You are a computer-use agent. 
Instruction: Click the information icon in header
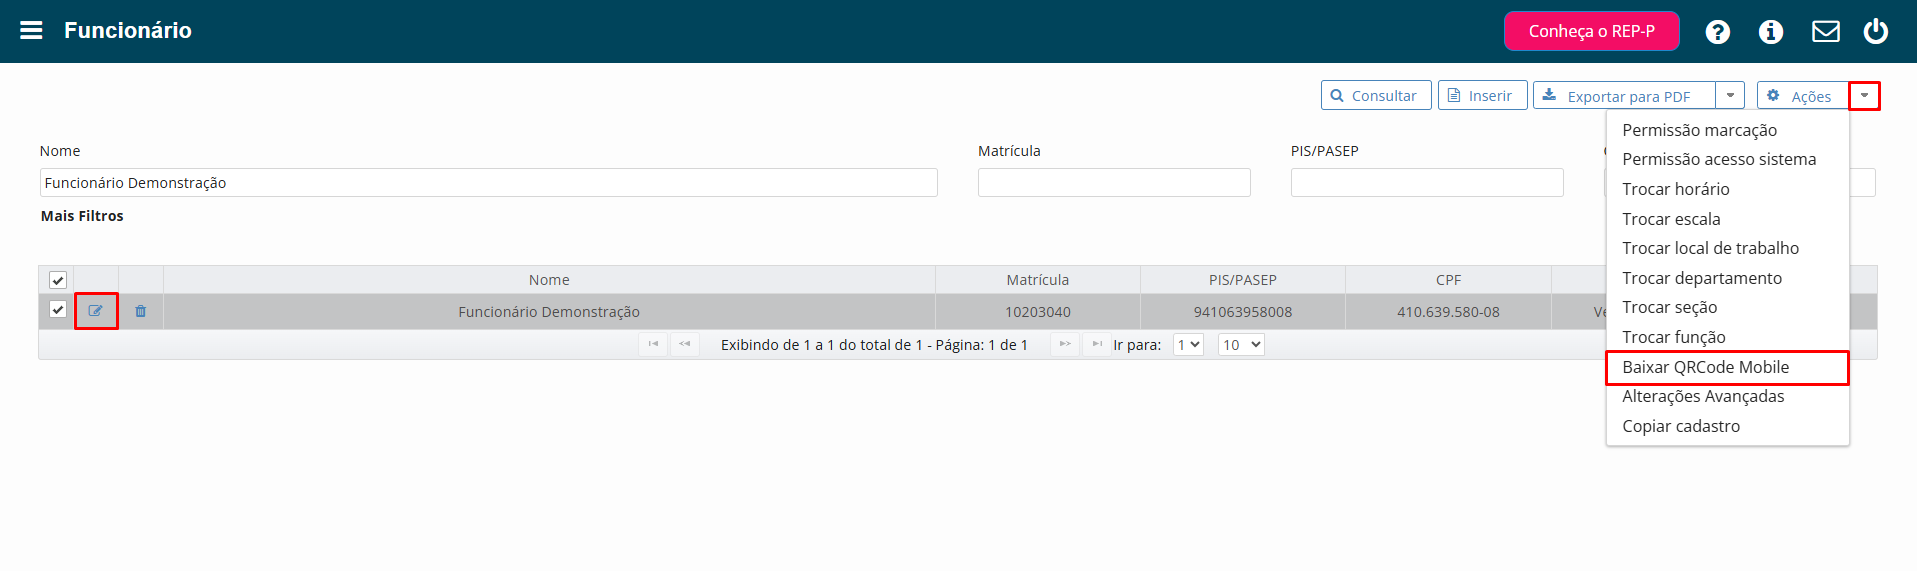tap(1771, 32)
